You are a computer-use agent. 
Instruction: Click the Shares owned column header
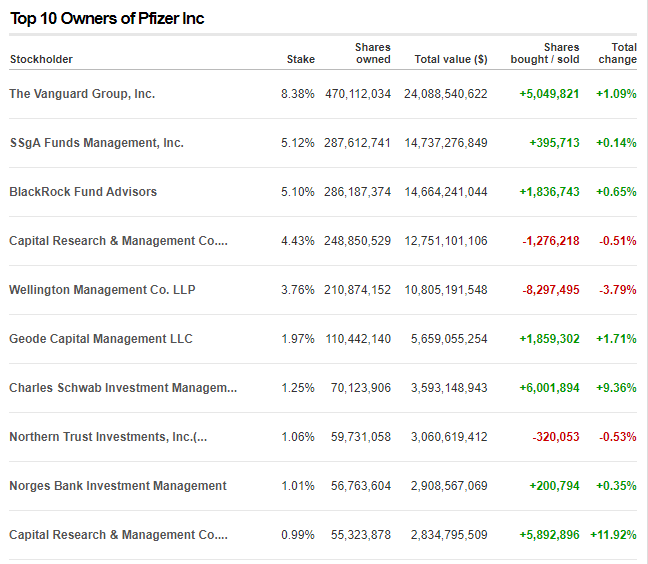coord(372,53)
